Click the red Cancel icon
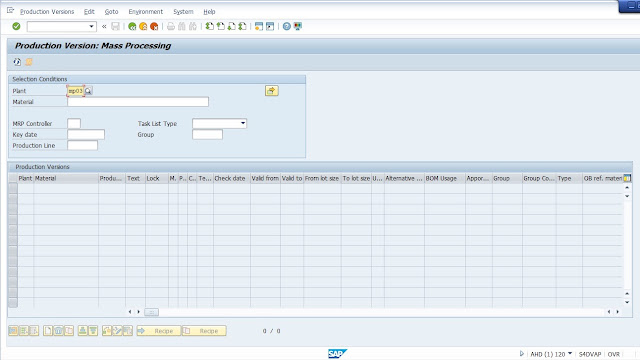 pos(154,27)
